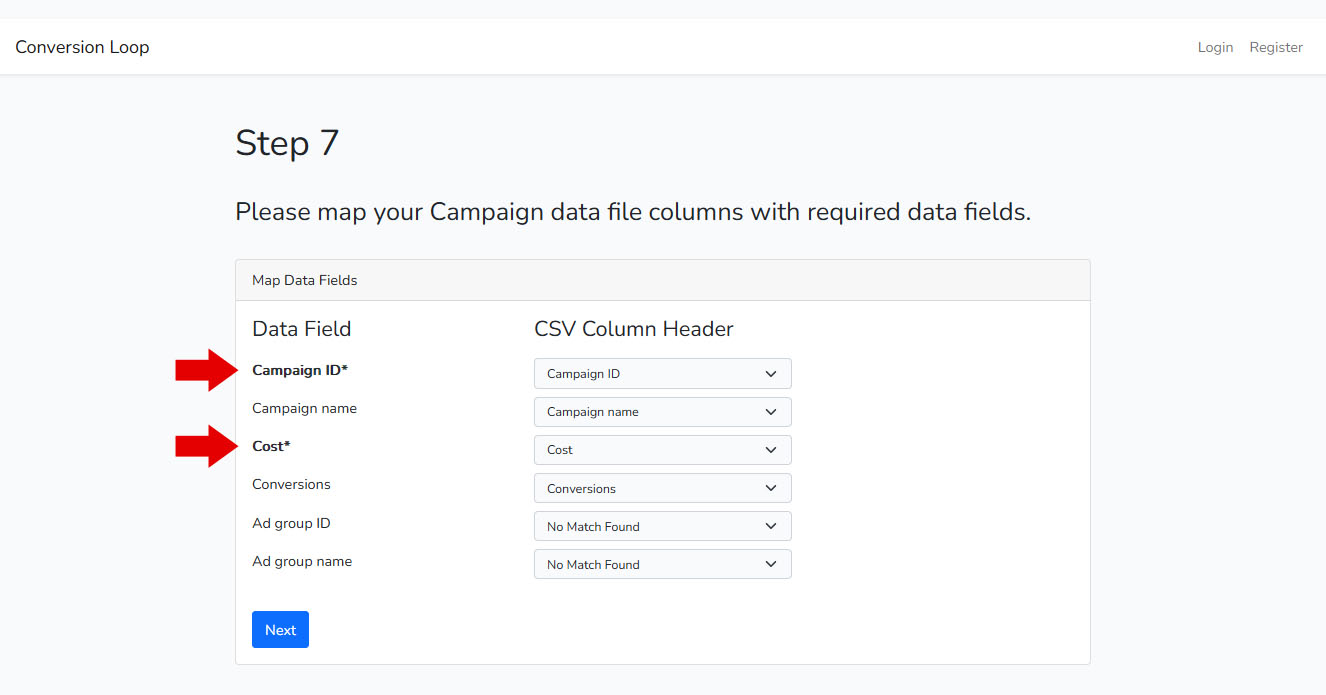Open the Cost column dropdown
The image size is (1326, 695).
tap(662, 450)
